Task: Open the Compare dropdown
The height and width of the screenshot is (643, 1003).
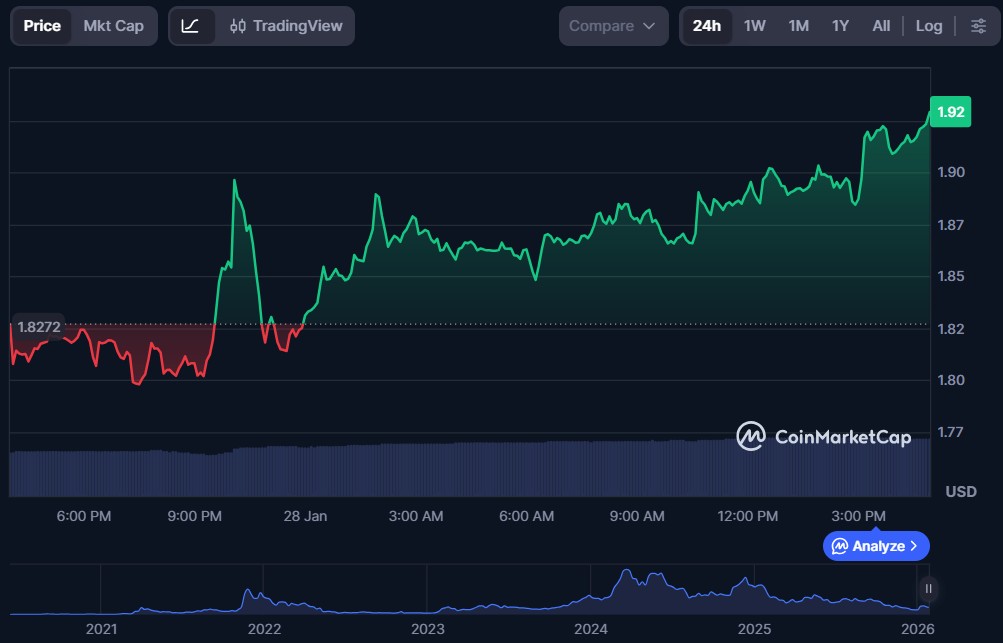Action: pyautogui.click(x=612, y=26)
